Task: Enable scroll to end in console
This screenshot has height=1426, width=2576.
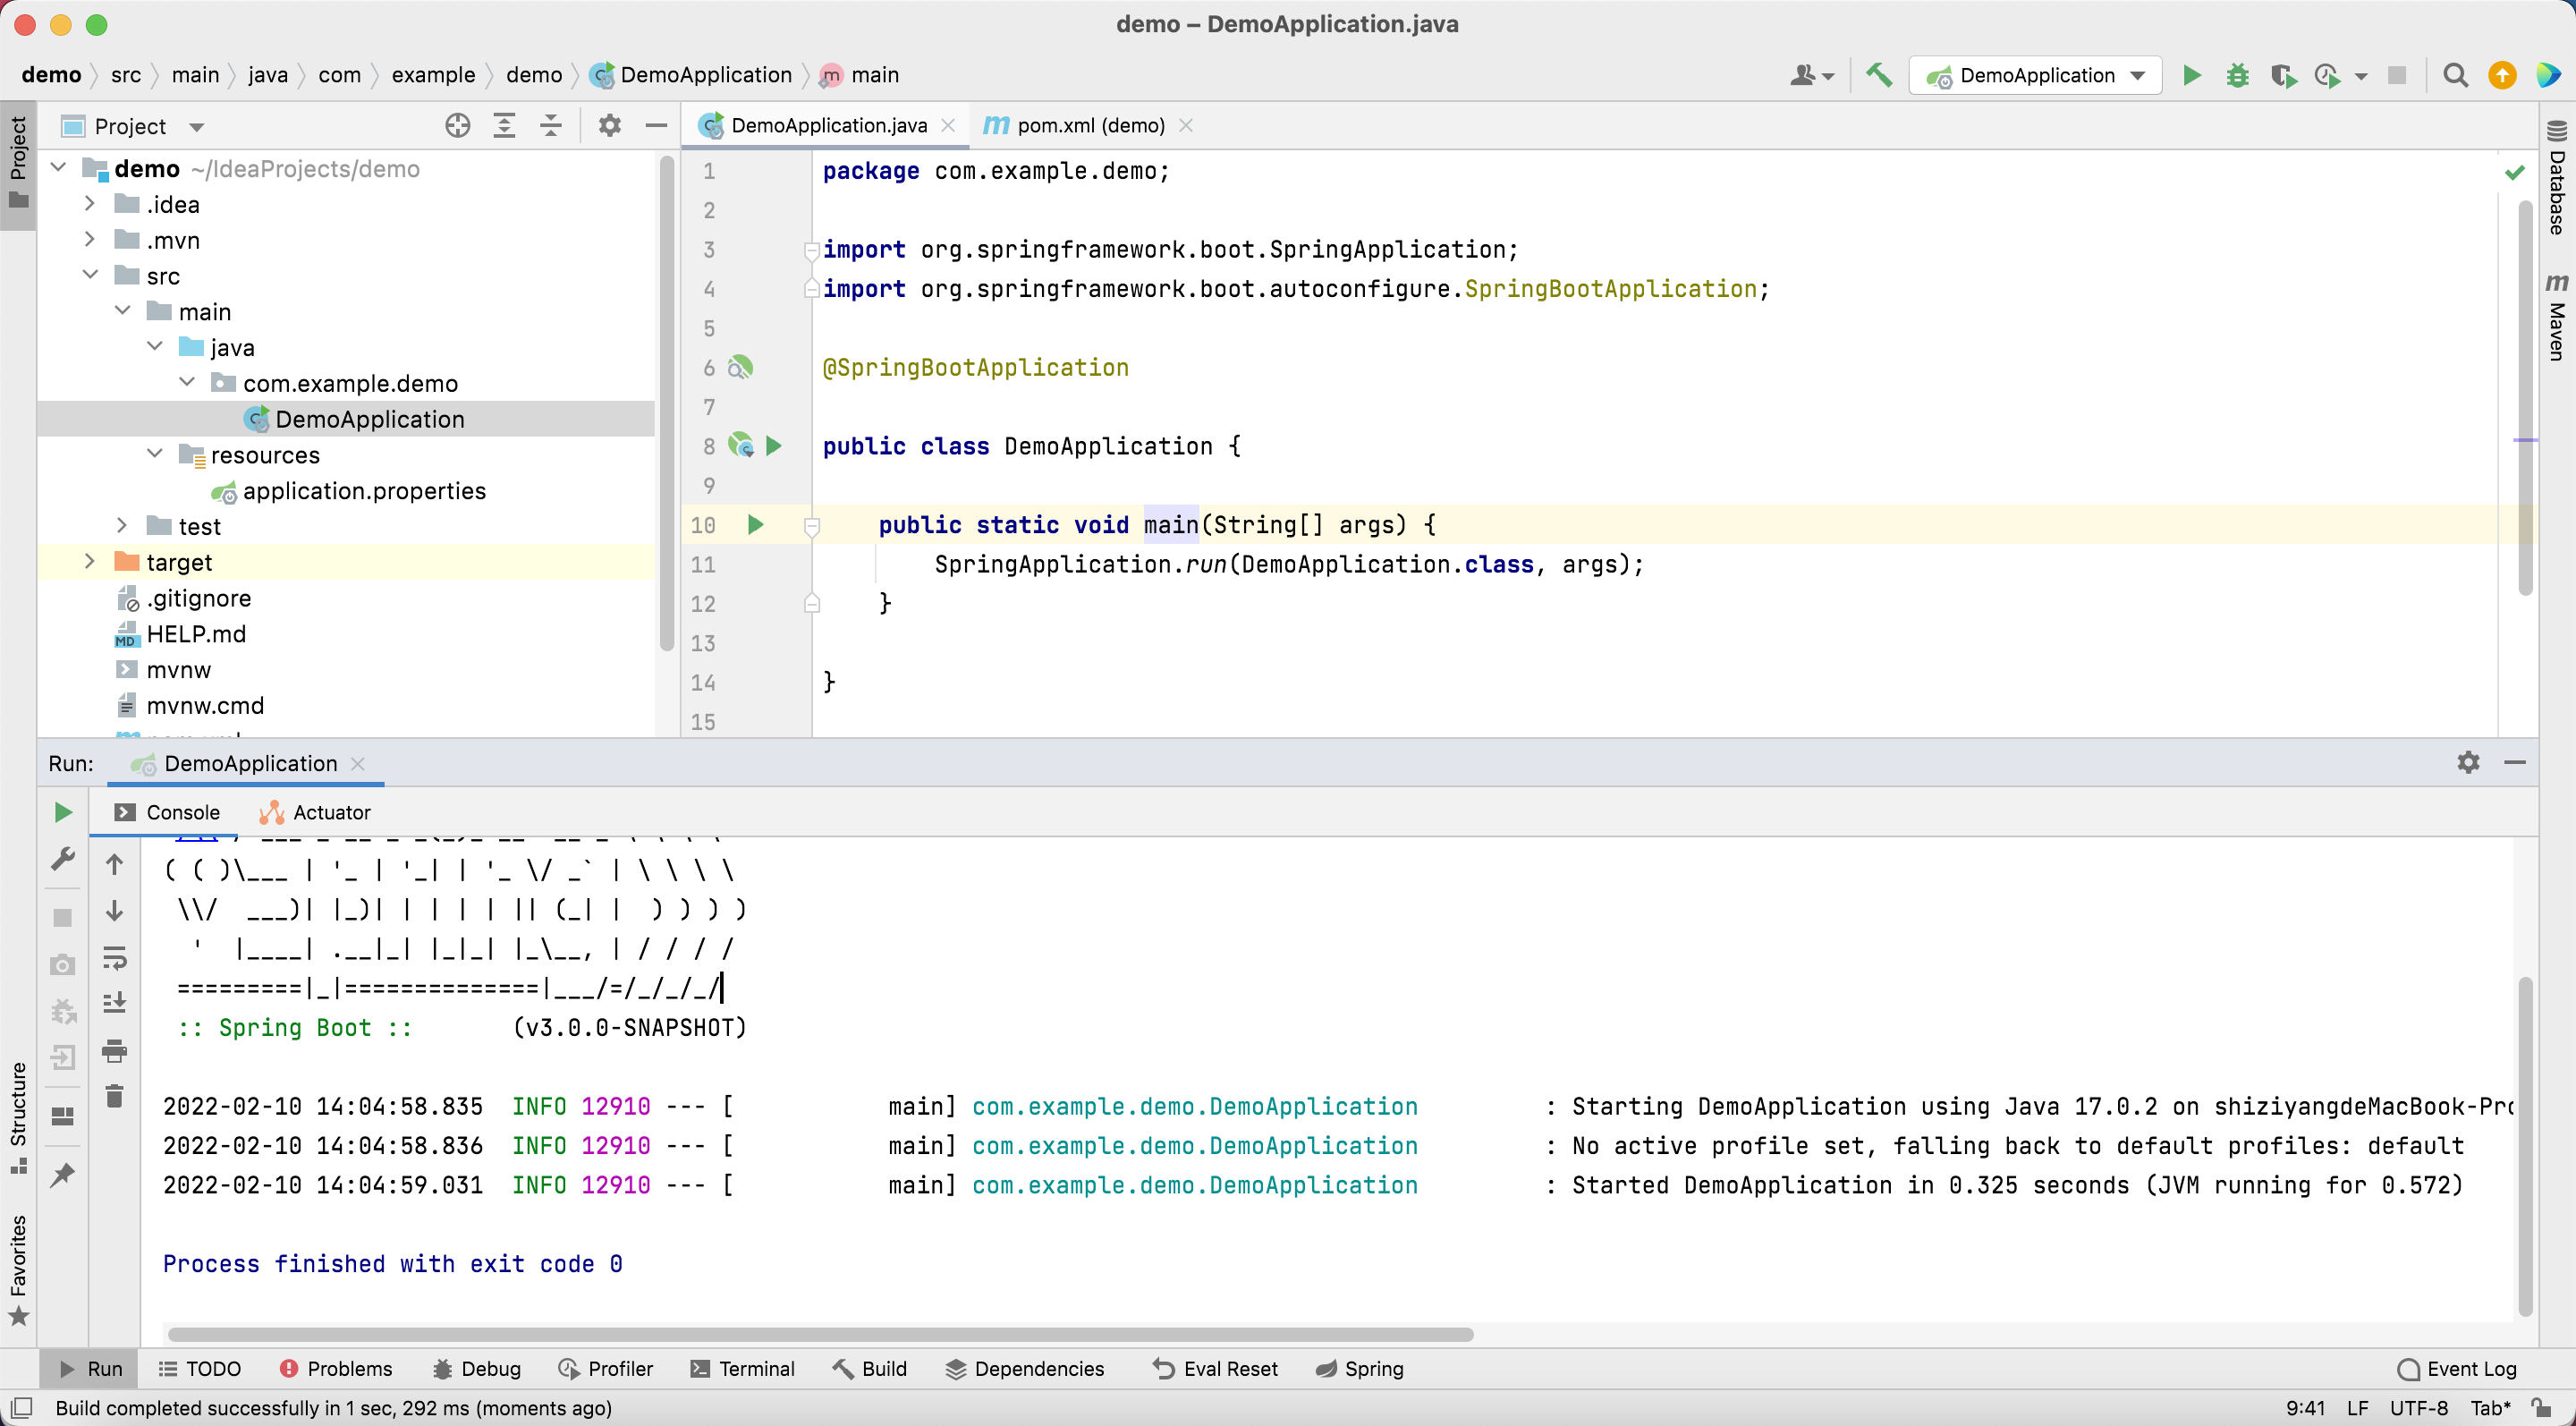Action: (114, 1002)
